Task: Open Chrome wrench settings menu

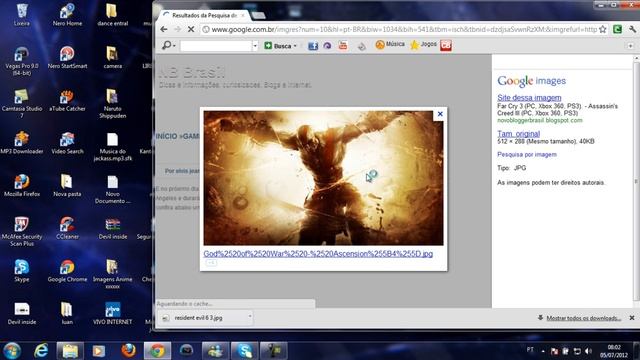Action: click(x=632, y=29)
